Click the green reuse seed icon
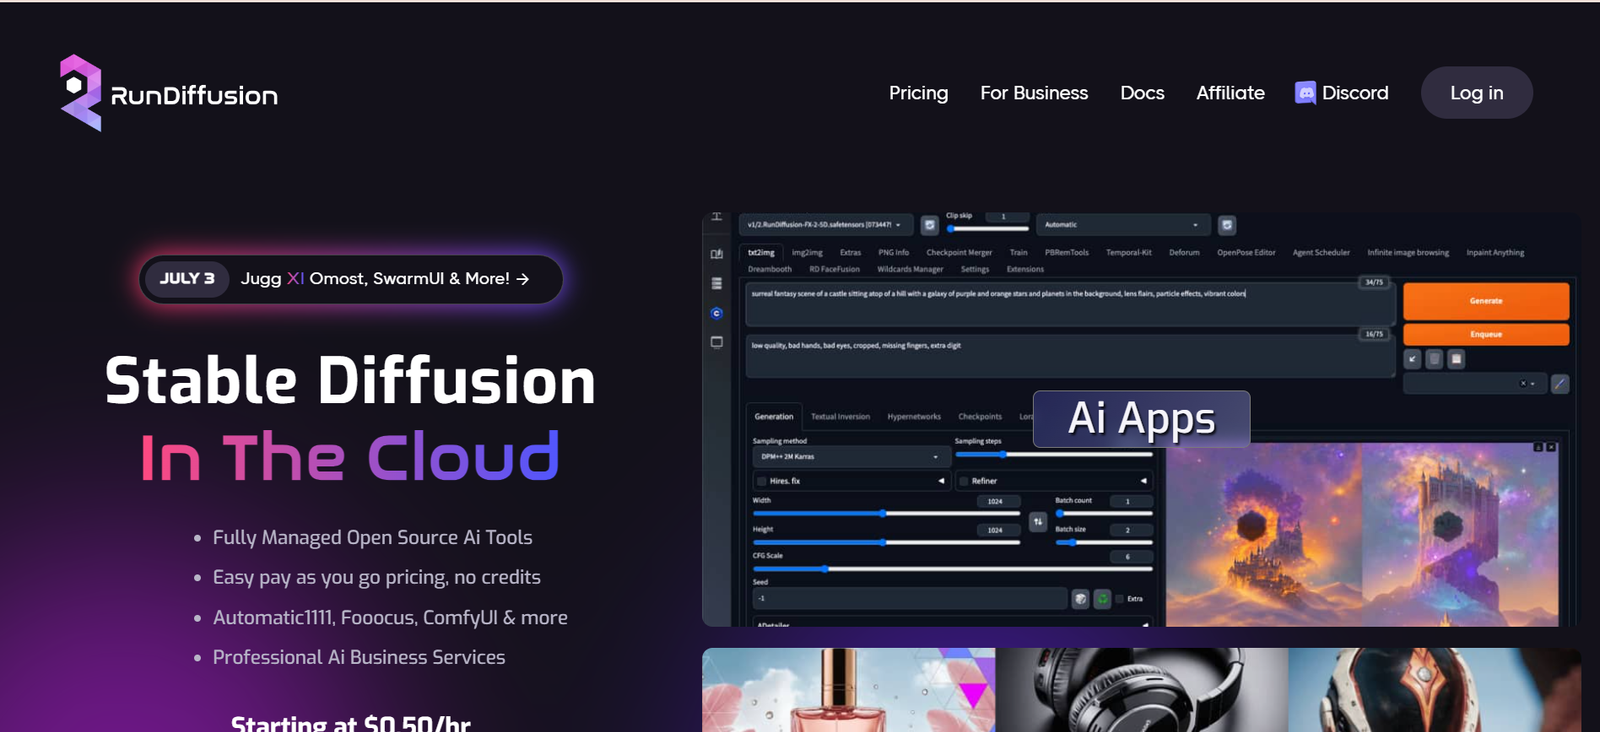Image resolution: width=1600 pixels, height=732 pixels. [1102, 599]
